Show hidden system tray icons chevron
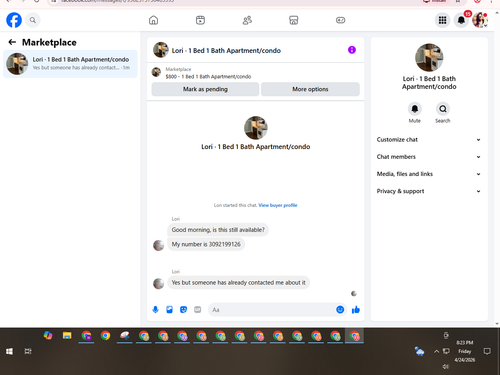 click(436, 351)
